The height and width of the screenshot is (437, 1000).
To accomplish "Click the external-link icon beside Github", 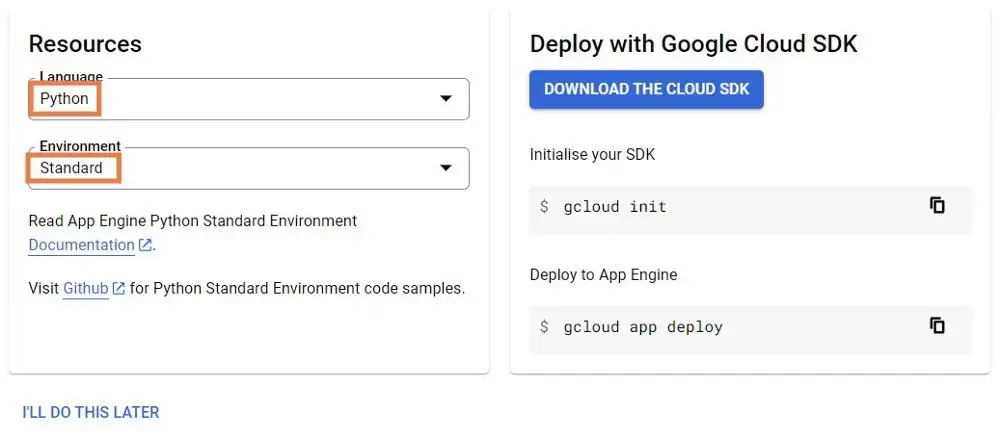I will pyautogui.click(x=119, y=288).
